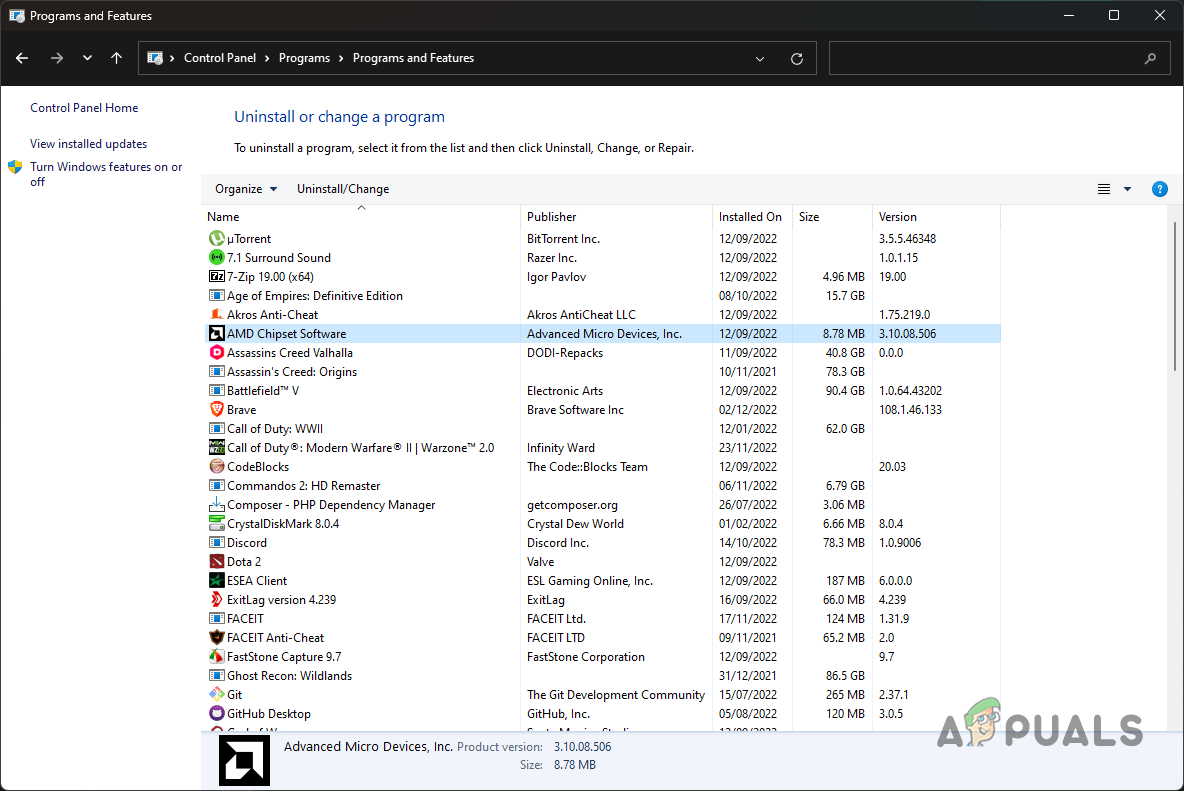The image size is (1184, 791).
Task: Open Help via the blue question mark
Action: pyautogui.click(x=1159, y=188)
